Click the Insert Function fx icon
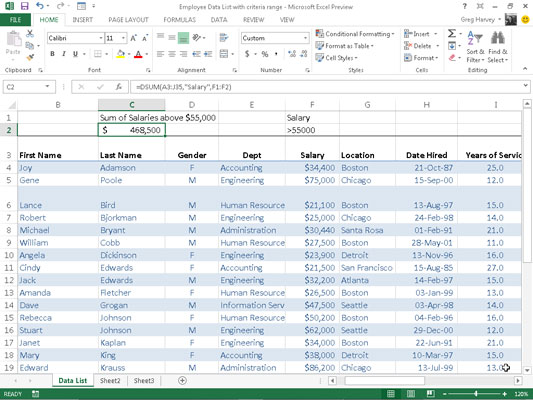This screenshot has height=400, width=533. tap(118, 87)
